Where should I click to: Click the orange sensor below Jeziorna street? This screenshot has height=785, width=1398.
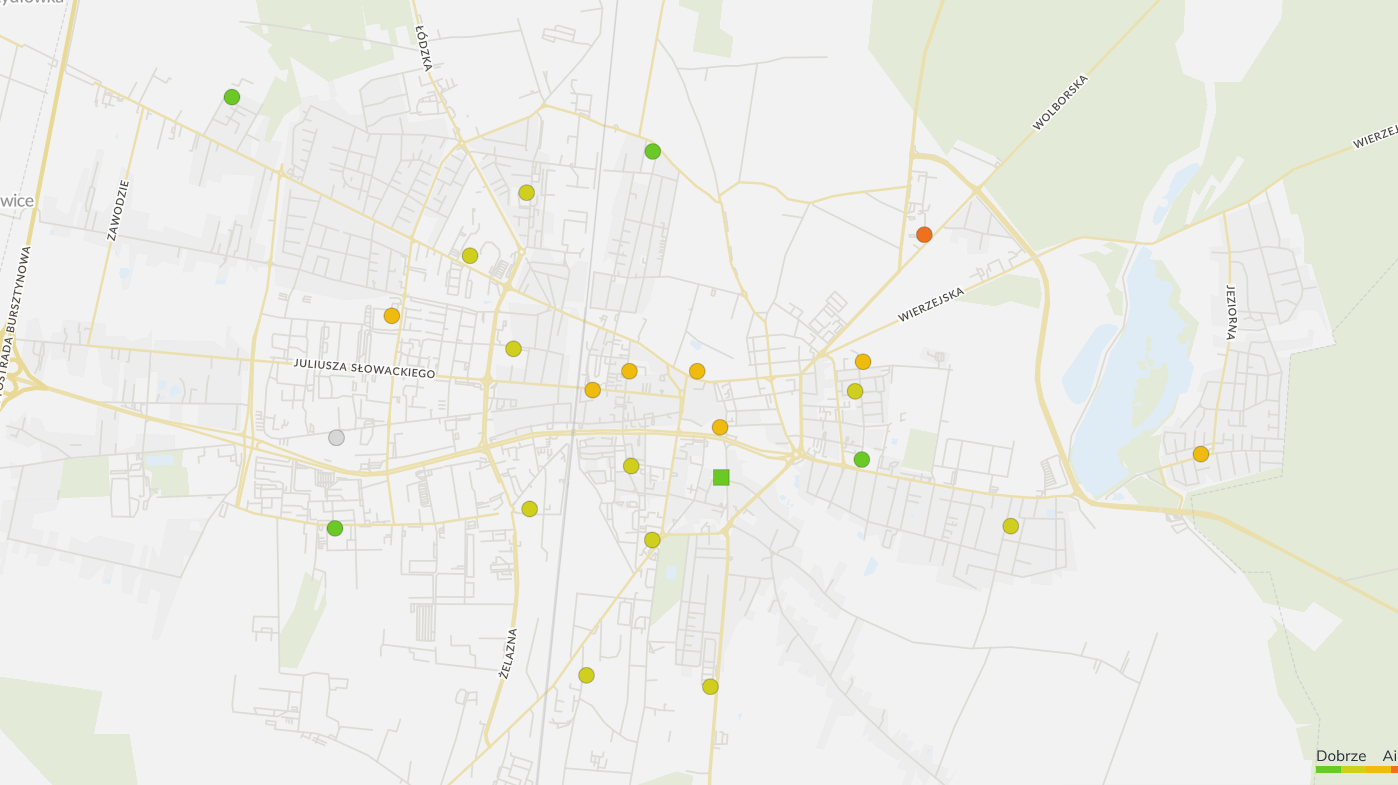[x=1200, y=454]
